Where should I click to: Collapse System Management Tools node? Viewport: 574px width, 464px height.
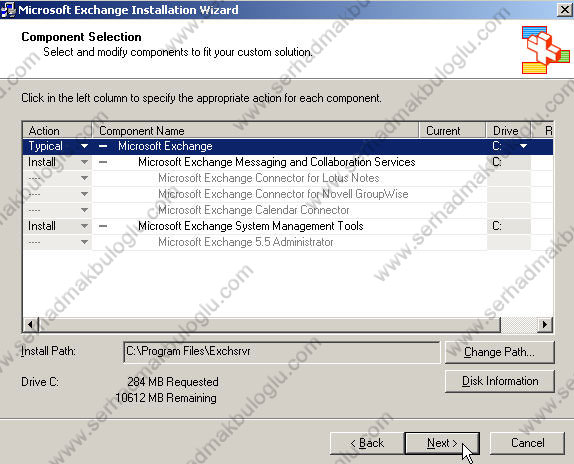pos(103,226)
